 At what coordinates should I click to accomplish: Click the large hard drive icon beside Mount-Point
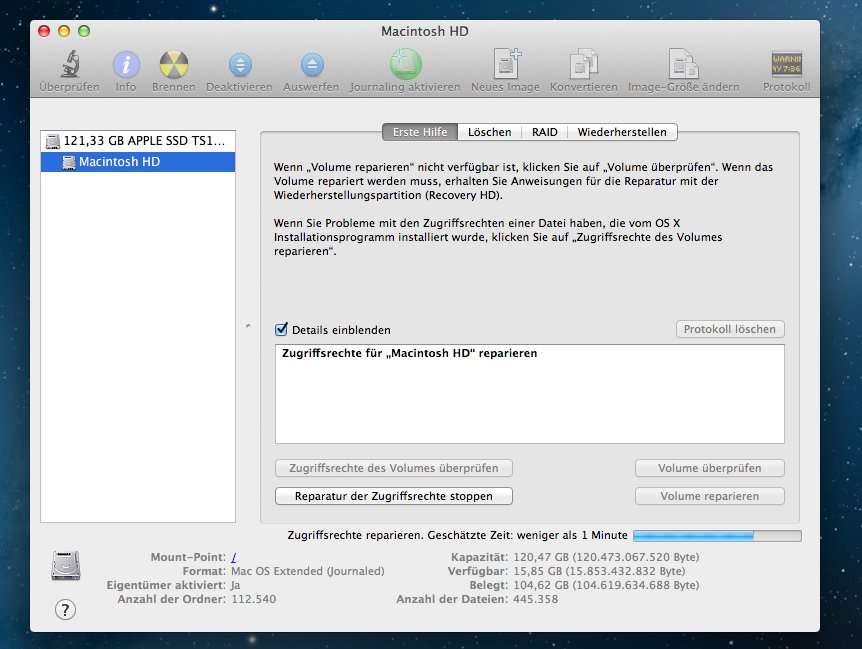[x=66, y=565]
